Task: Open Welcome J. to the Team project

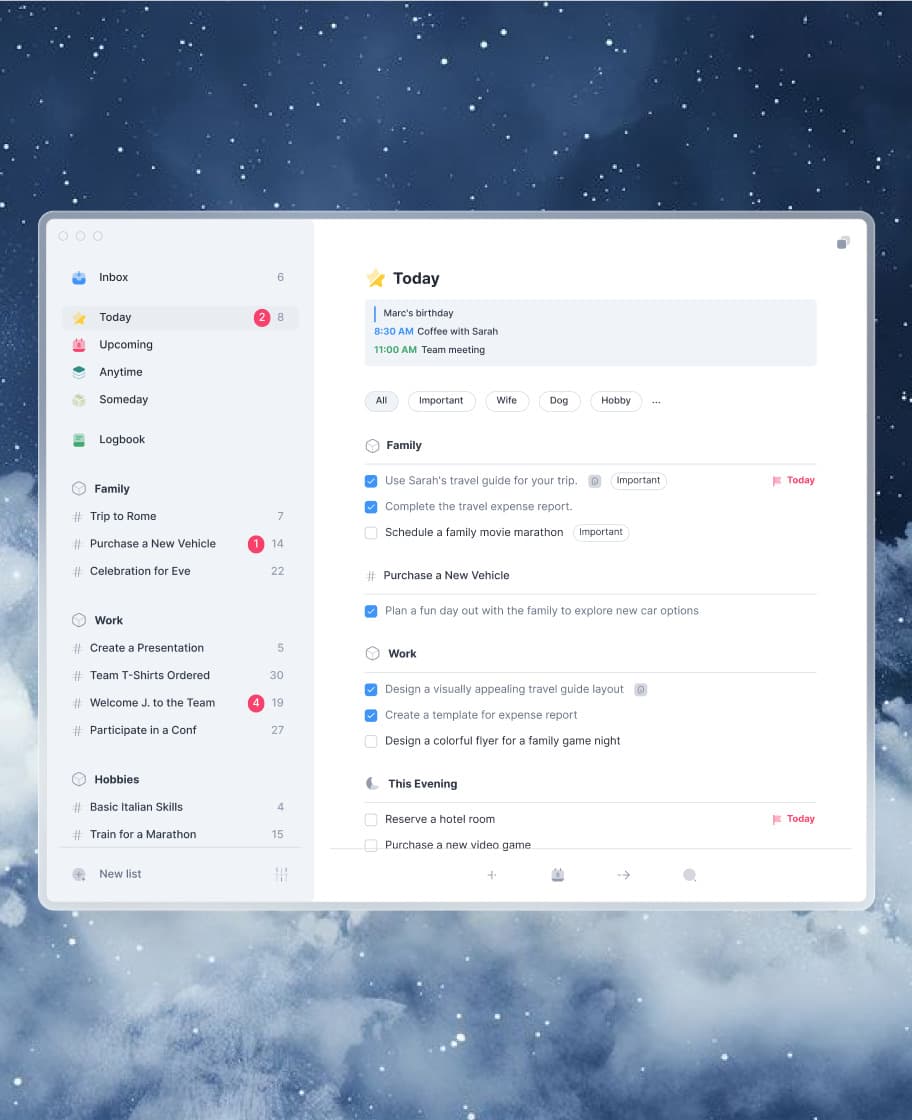Action: pyautogui.click(x=179, y=703)
